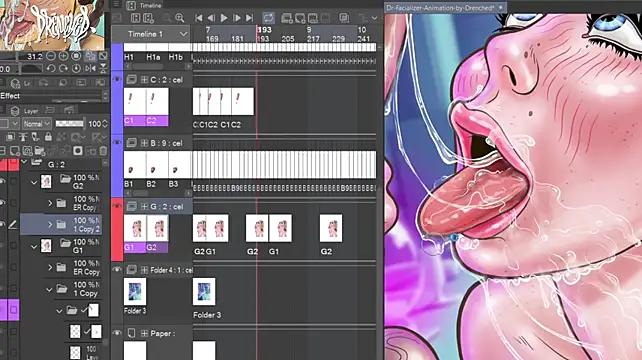
Task: Click the rotate left icon in the navigator
Action: pyautogui.click(x=51, y=68)
